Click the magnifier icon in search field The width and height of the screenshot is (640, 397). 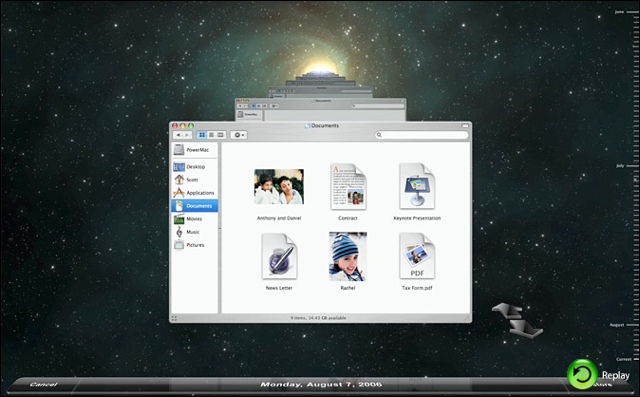[x=379, y=135]
